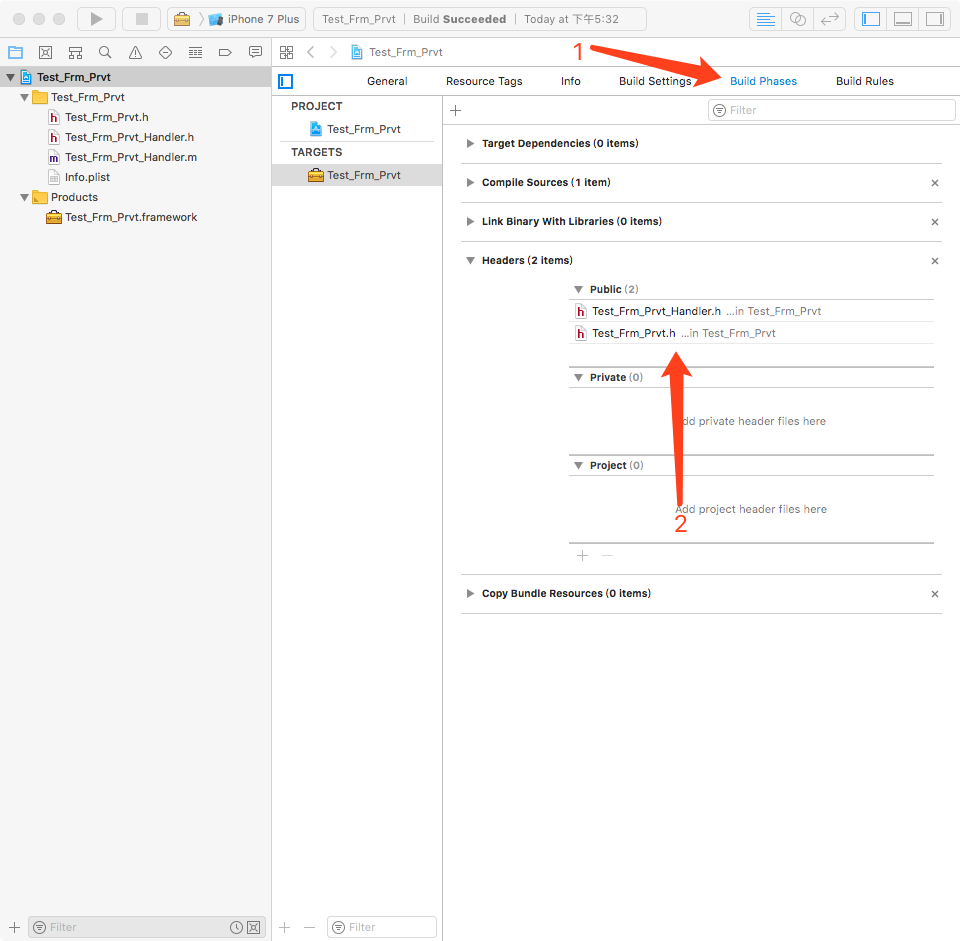Show only recent files filter

pyautogui.click(x=236, y=928)
